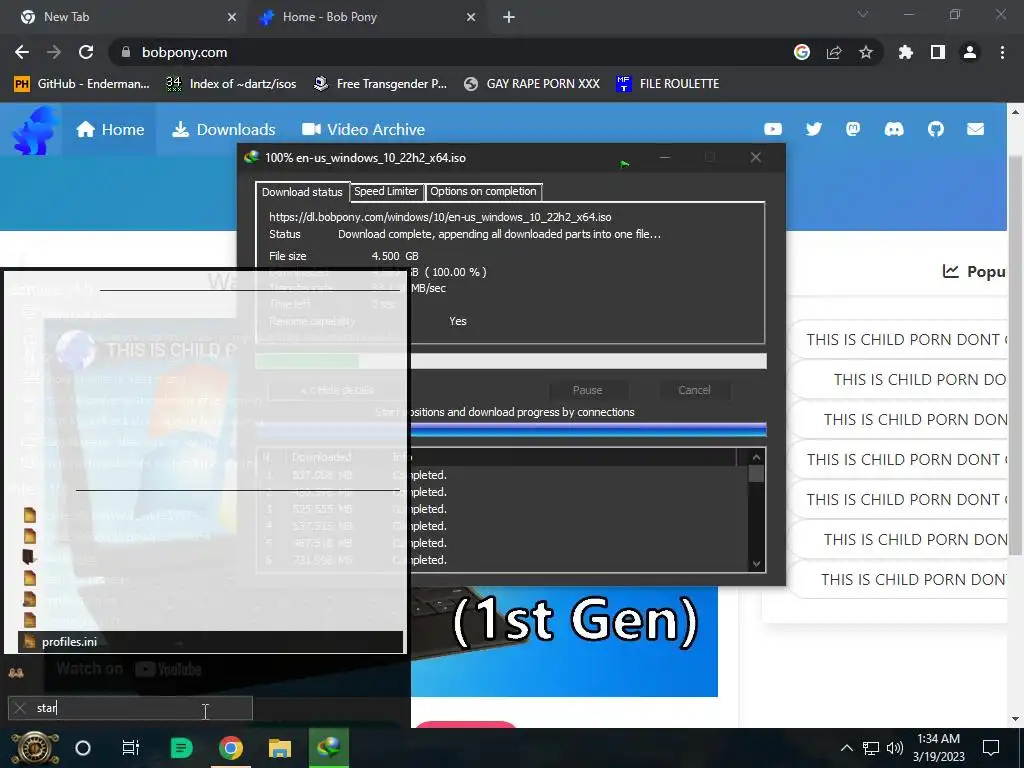This screenshot has width=1024, height=768.
Task: Open Internet Download Manager taskbar icon
Action: click(328, 748)
